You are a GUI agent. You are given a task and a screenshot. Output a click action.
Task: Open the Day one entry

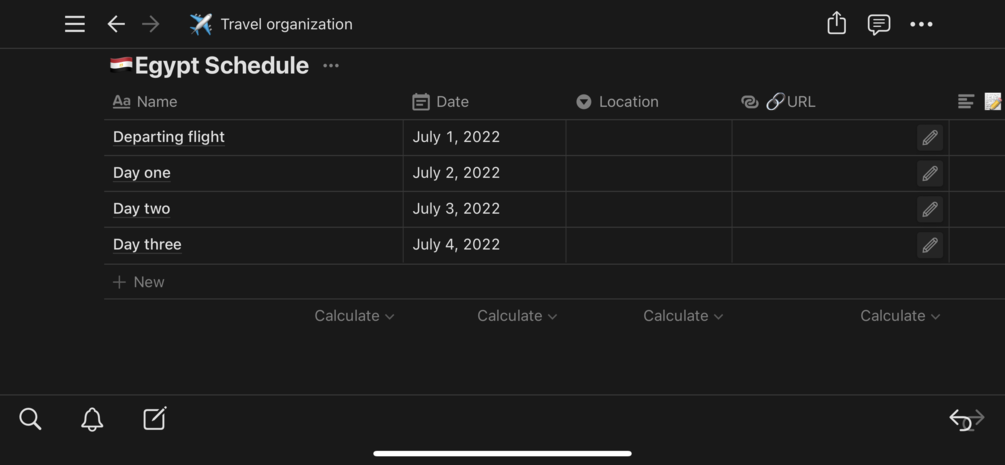(x=142, y=173)
